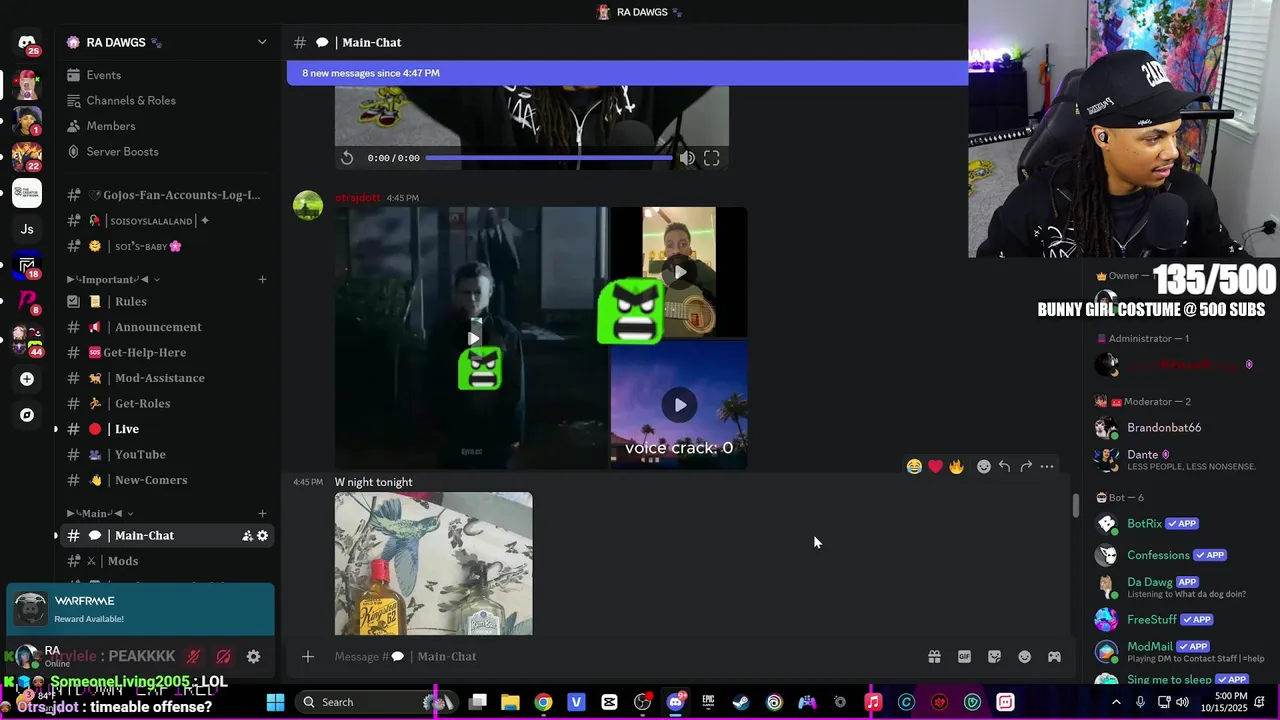Invite people to Main-Chat channel
Image resolution: width=1280 pixels, height=720 pixels.
247,536
